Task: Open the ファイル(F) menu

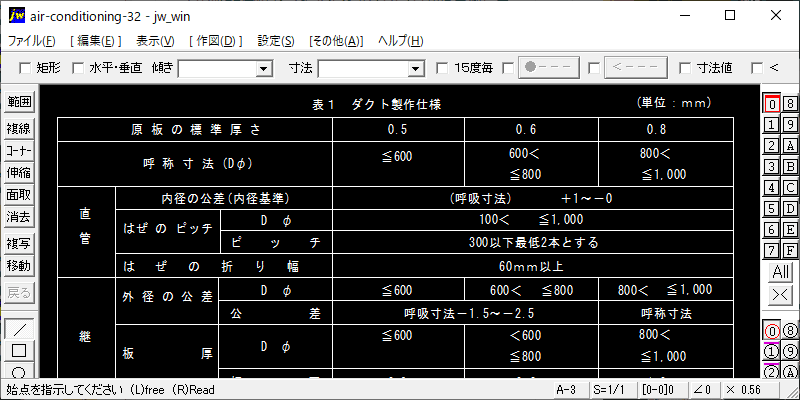Action: coord(33,41)
